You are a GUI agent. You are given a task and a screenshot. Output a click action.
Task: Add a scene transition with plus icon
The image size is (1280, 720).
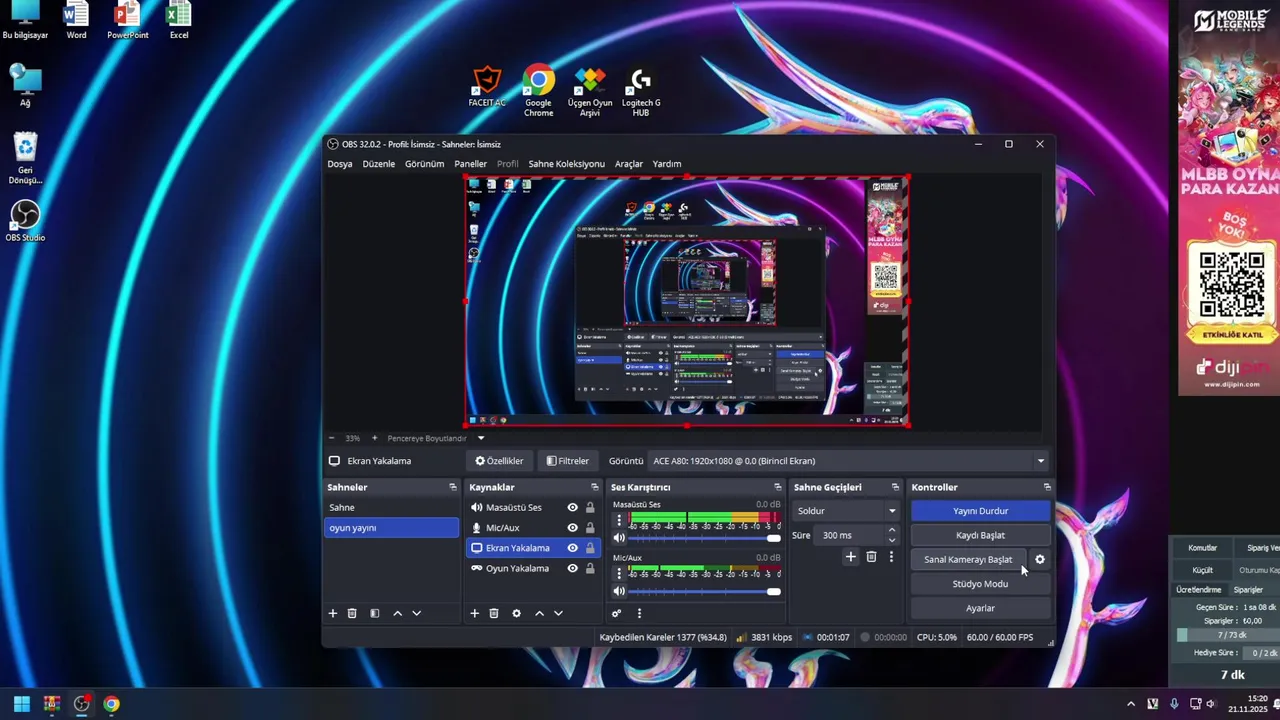click(851, 557)
